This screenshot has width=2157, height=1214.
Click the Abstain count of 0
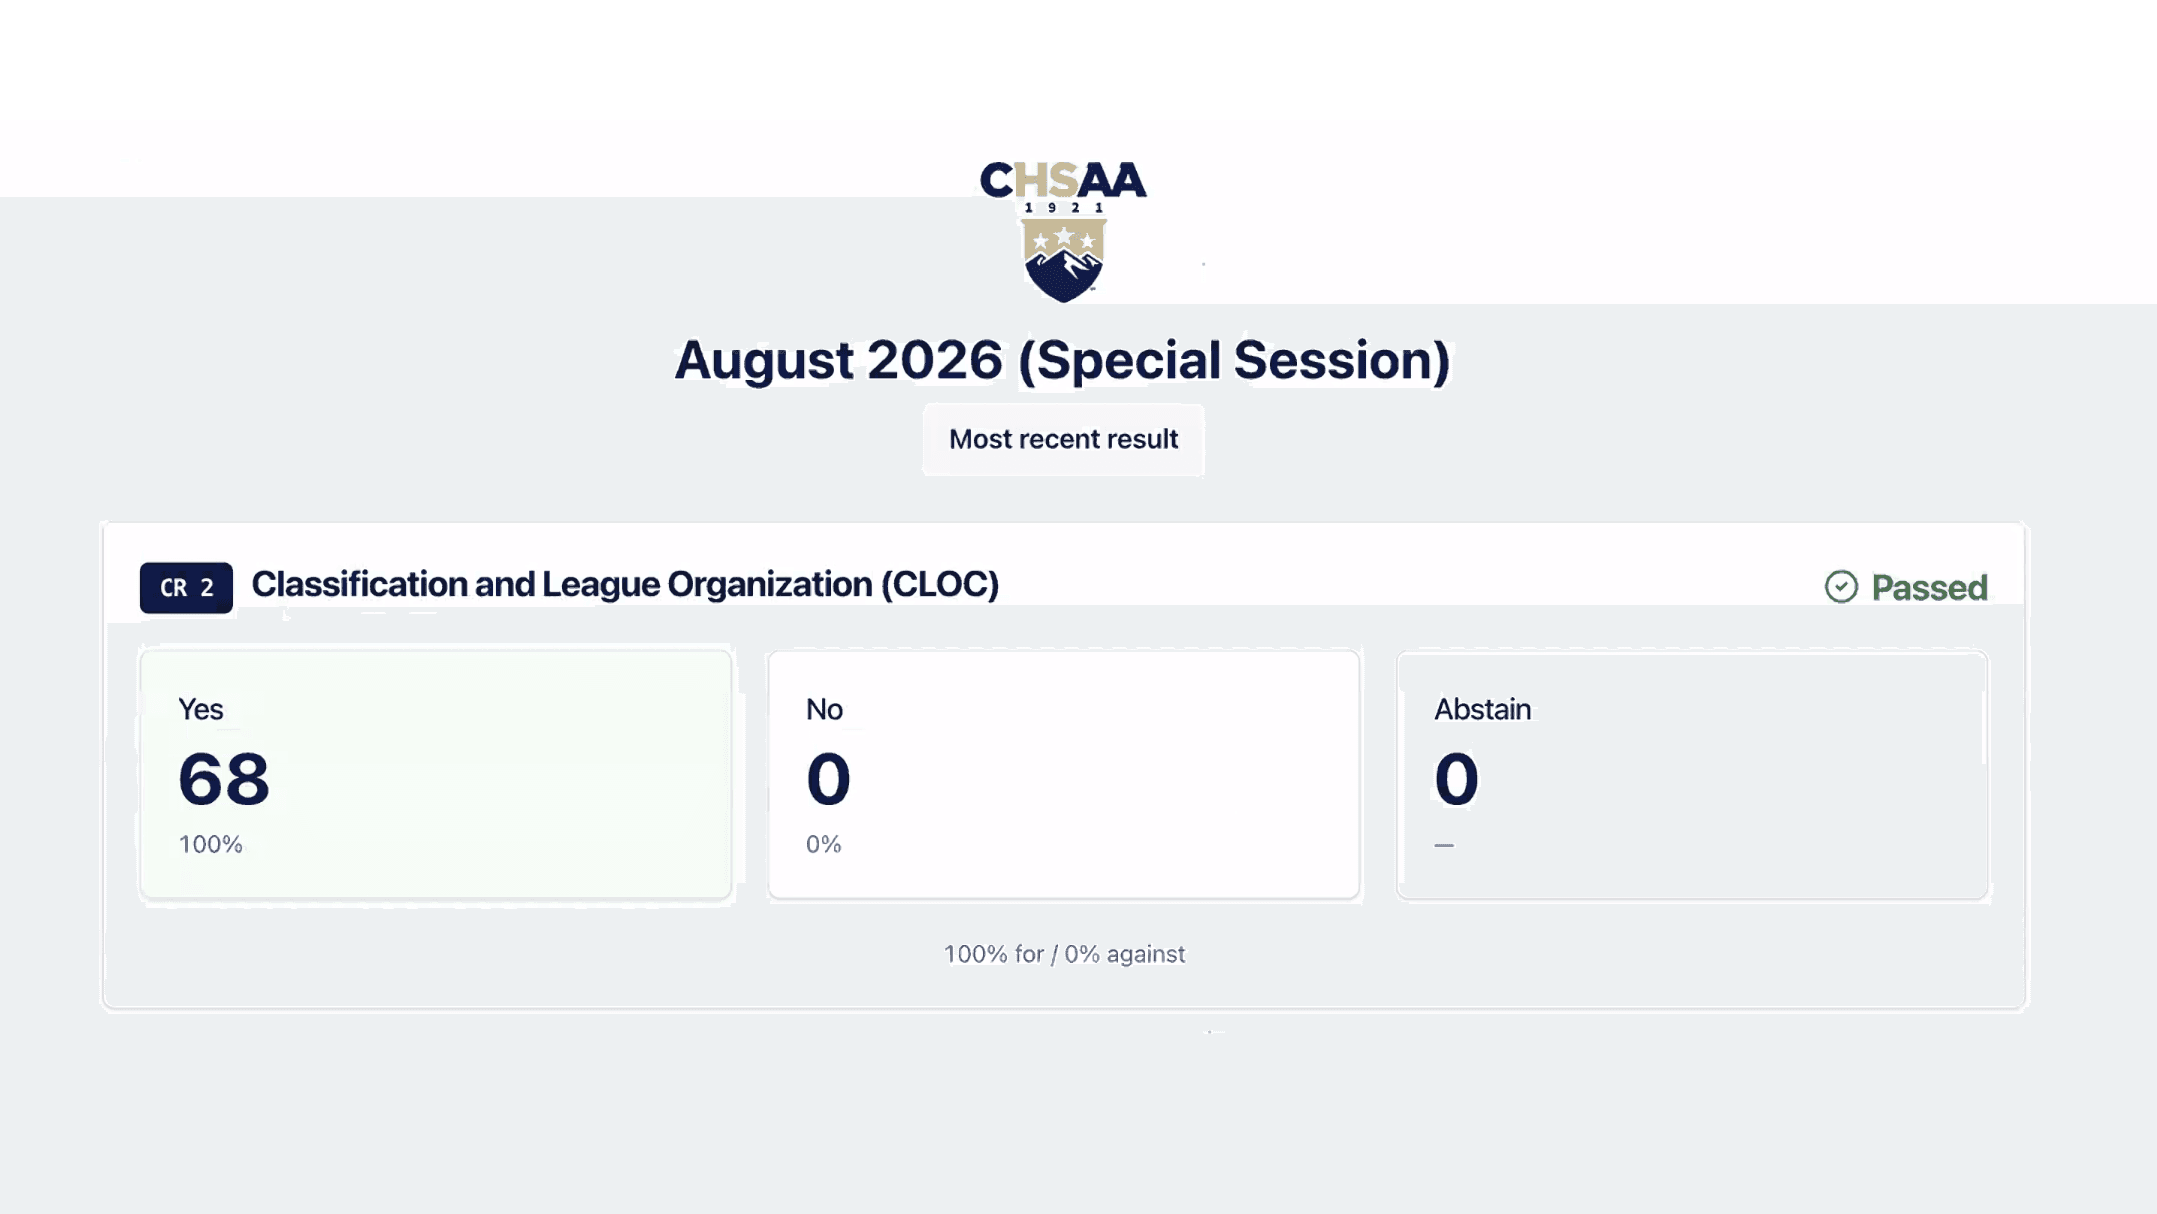click(x=1456, y=779)
